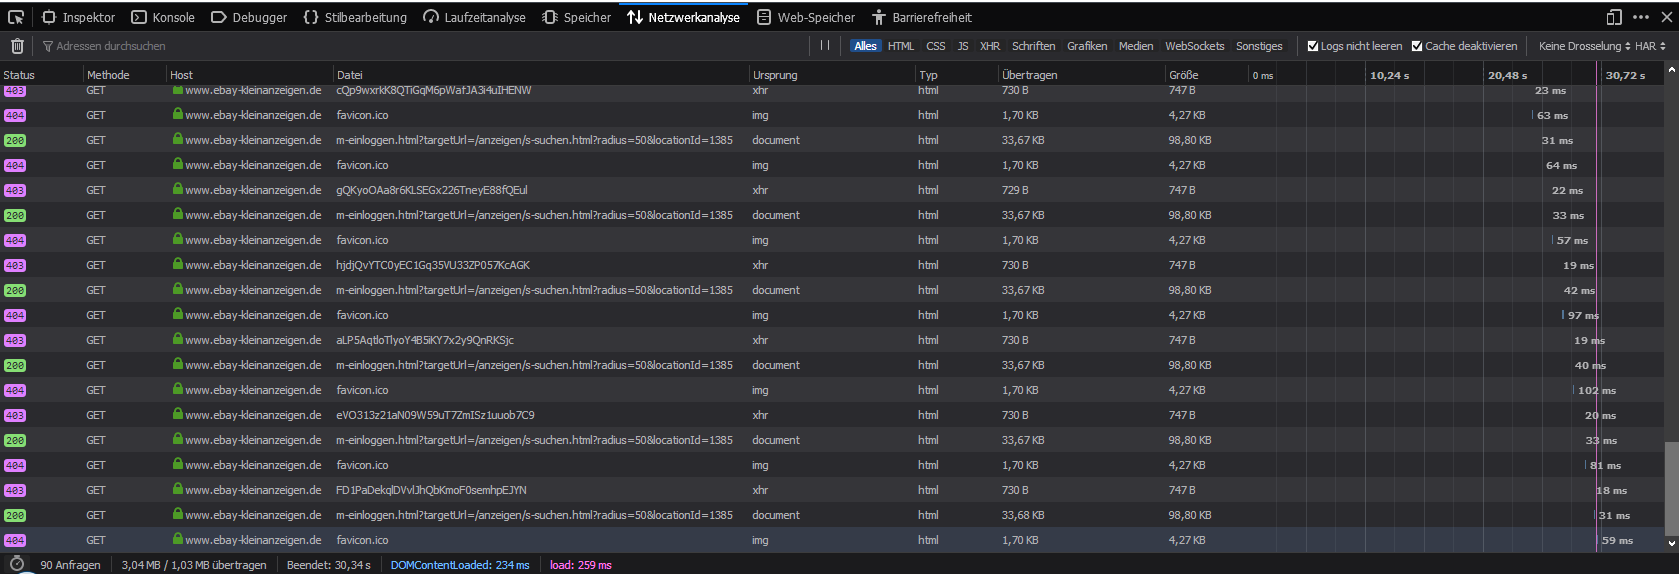Sort by Ursprung column header

click(x=832, y=75)
